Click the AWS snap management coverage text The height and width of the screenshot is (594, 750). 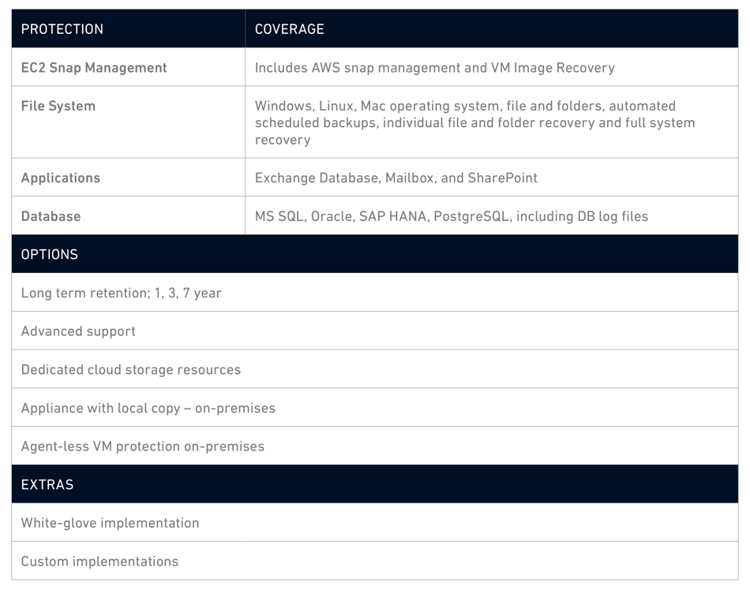pos(434,68)
